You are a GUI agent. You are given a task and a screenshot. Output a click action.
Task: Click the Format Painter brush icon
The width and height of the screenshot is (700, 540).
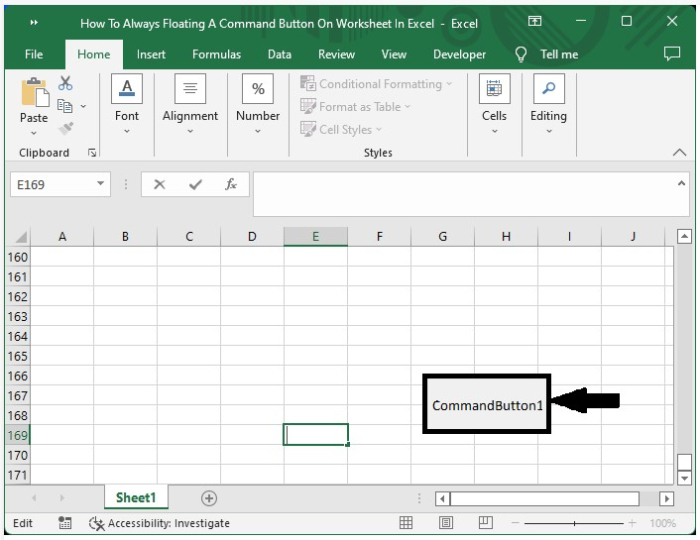click(x=66, y=129)
